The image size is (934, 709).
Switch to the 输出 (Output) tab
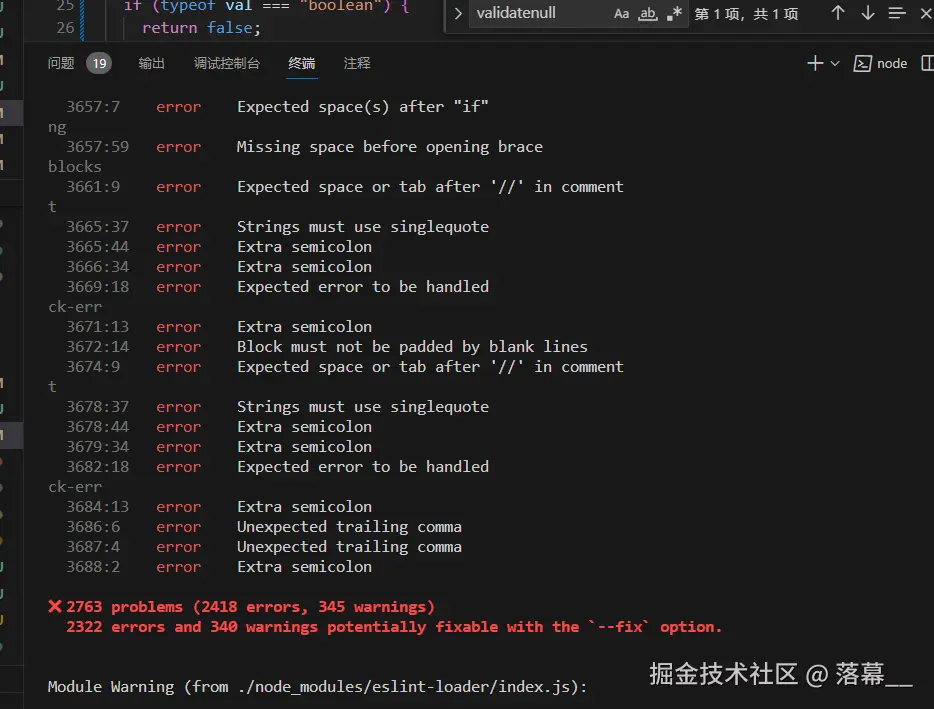(x=151, y=63)
